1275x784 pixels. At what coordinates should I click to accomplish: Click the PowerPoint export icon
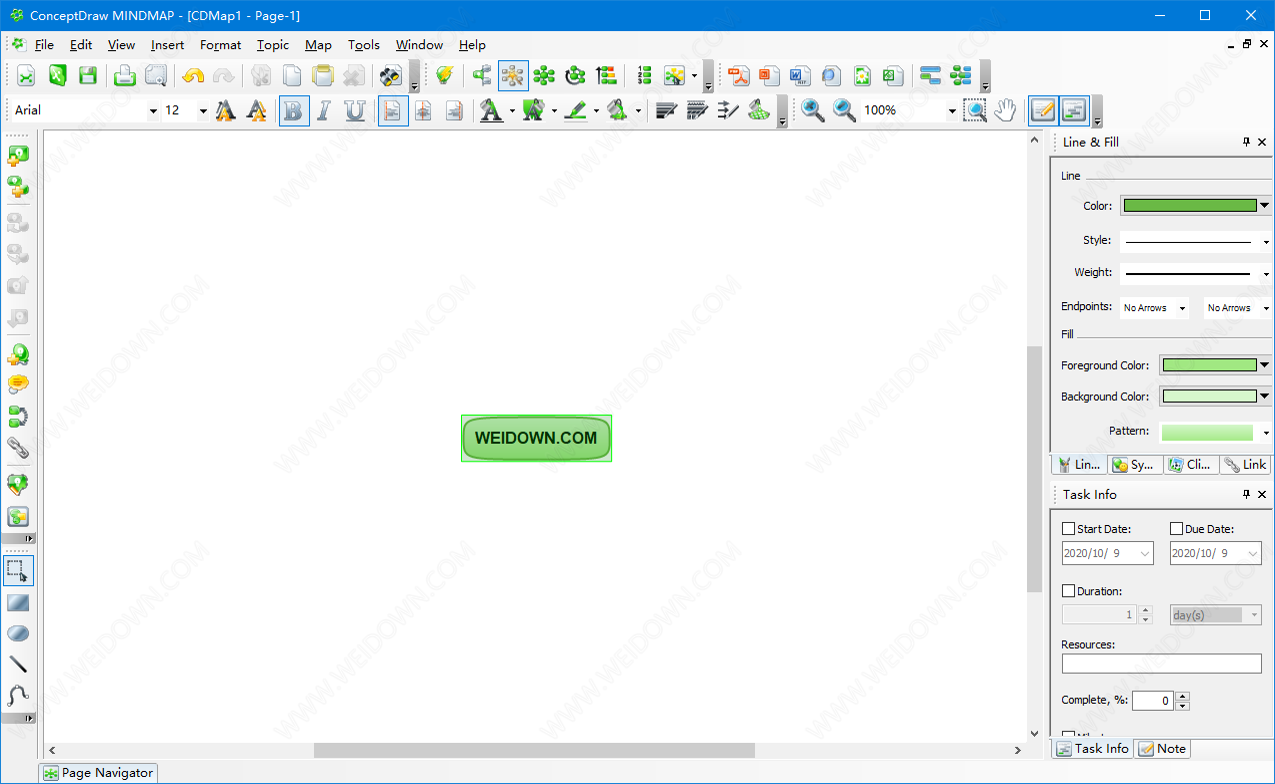769,75
